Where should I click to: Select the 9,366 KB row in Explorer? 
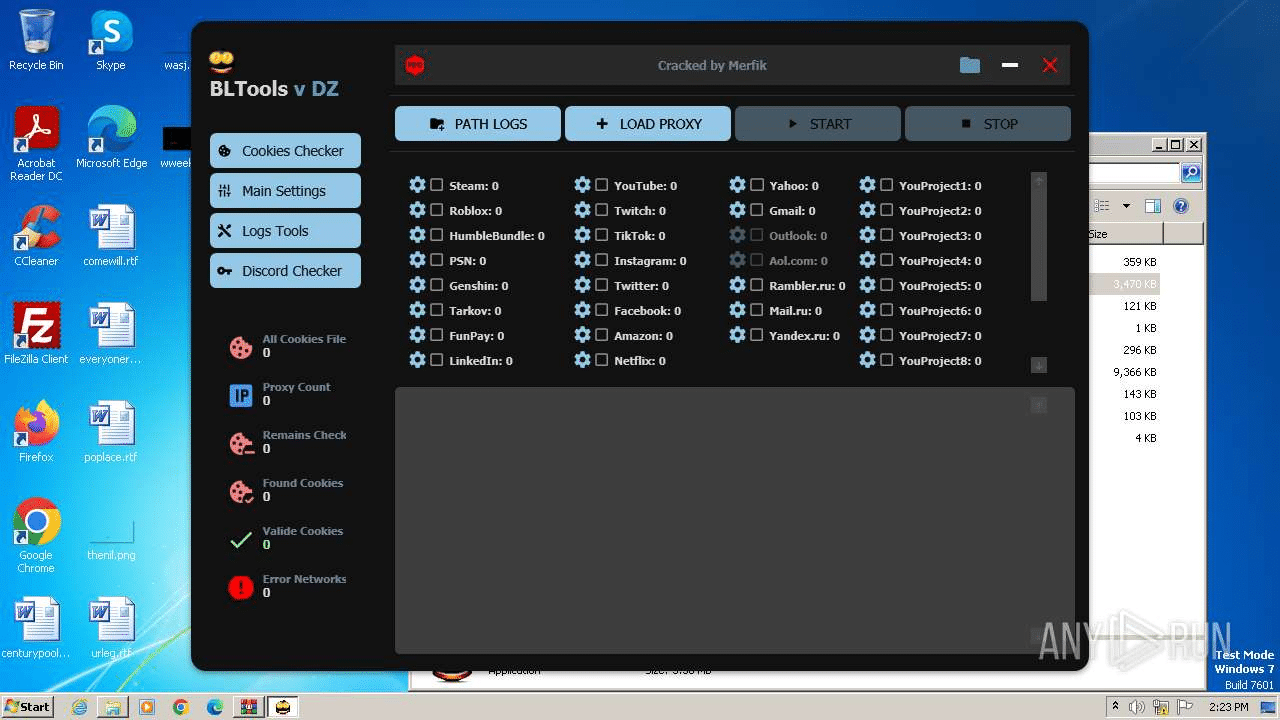coord(1134,372)
